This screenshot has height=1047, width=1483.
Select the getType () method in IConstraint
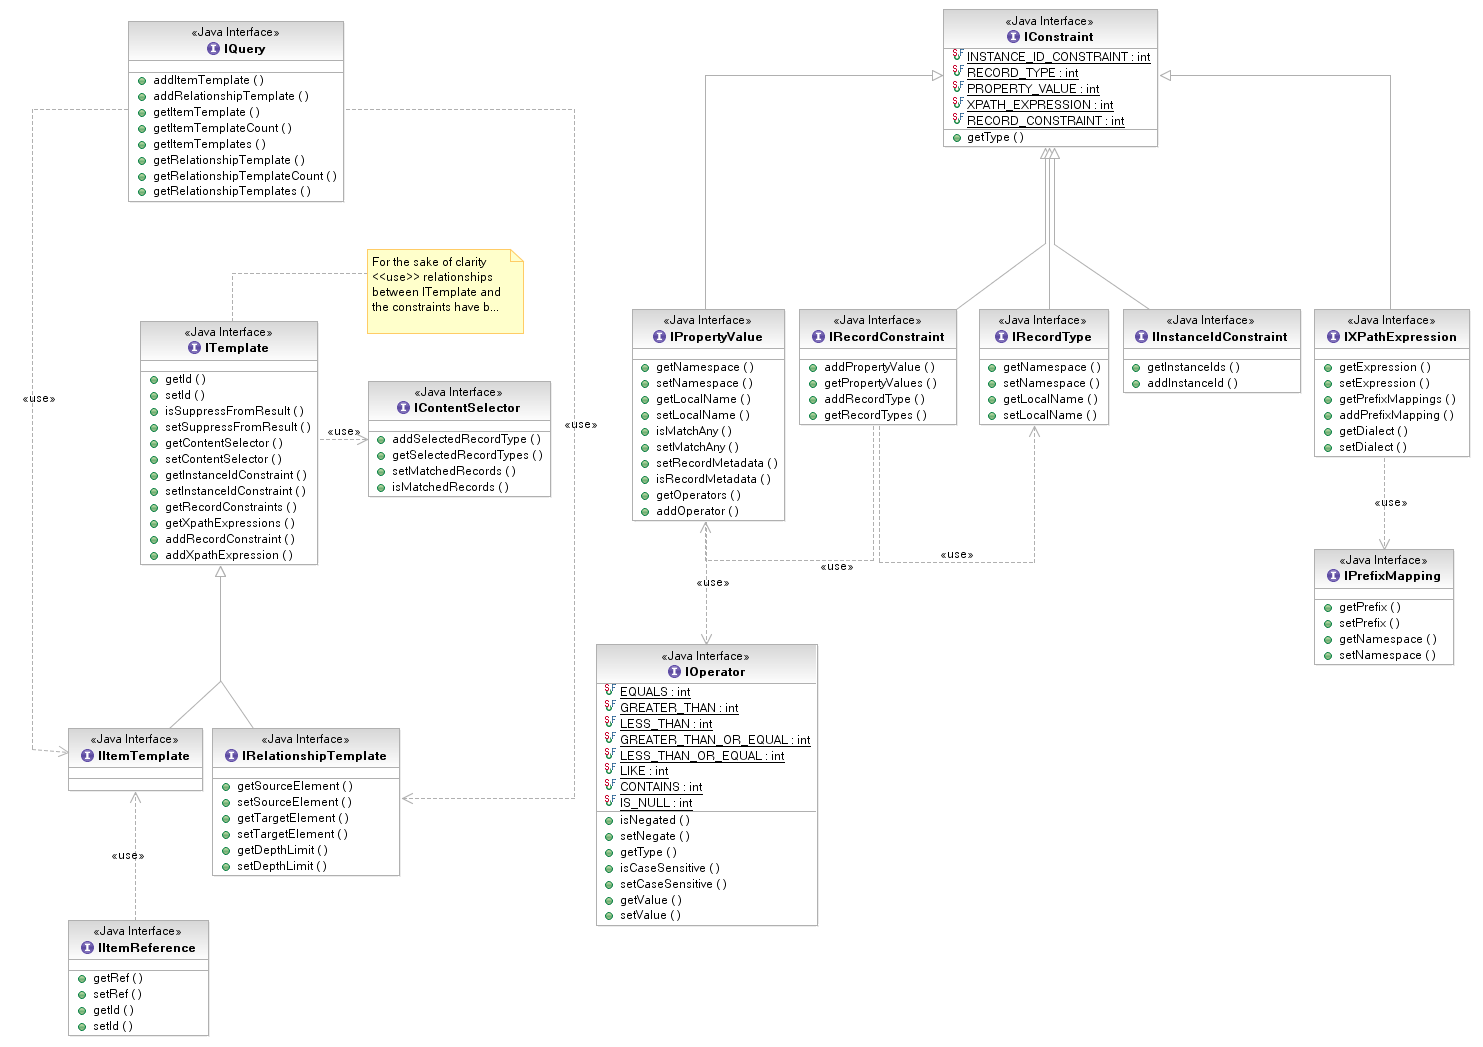click(x=995, y=138)
